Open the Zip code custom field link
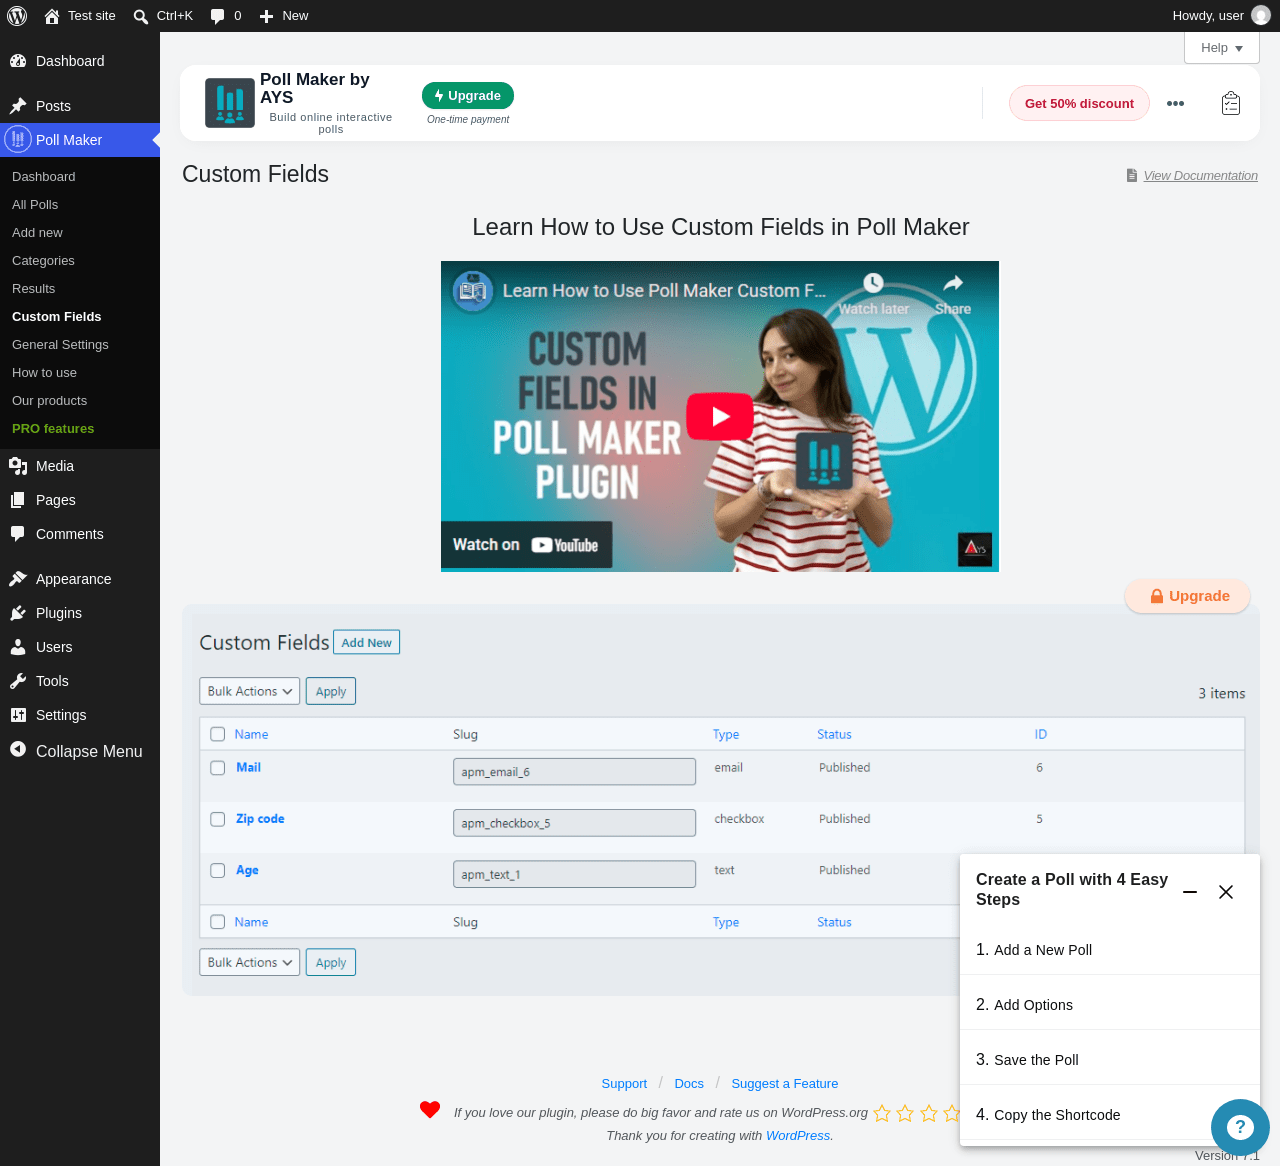1280x1166 pixels. tap(260, 819)
